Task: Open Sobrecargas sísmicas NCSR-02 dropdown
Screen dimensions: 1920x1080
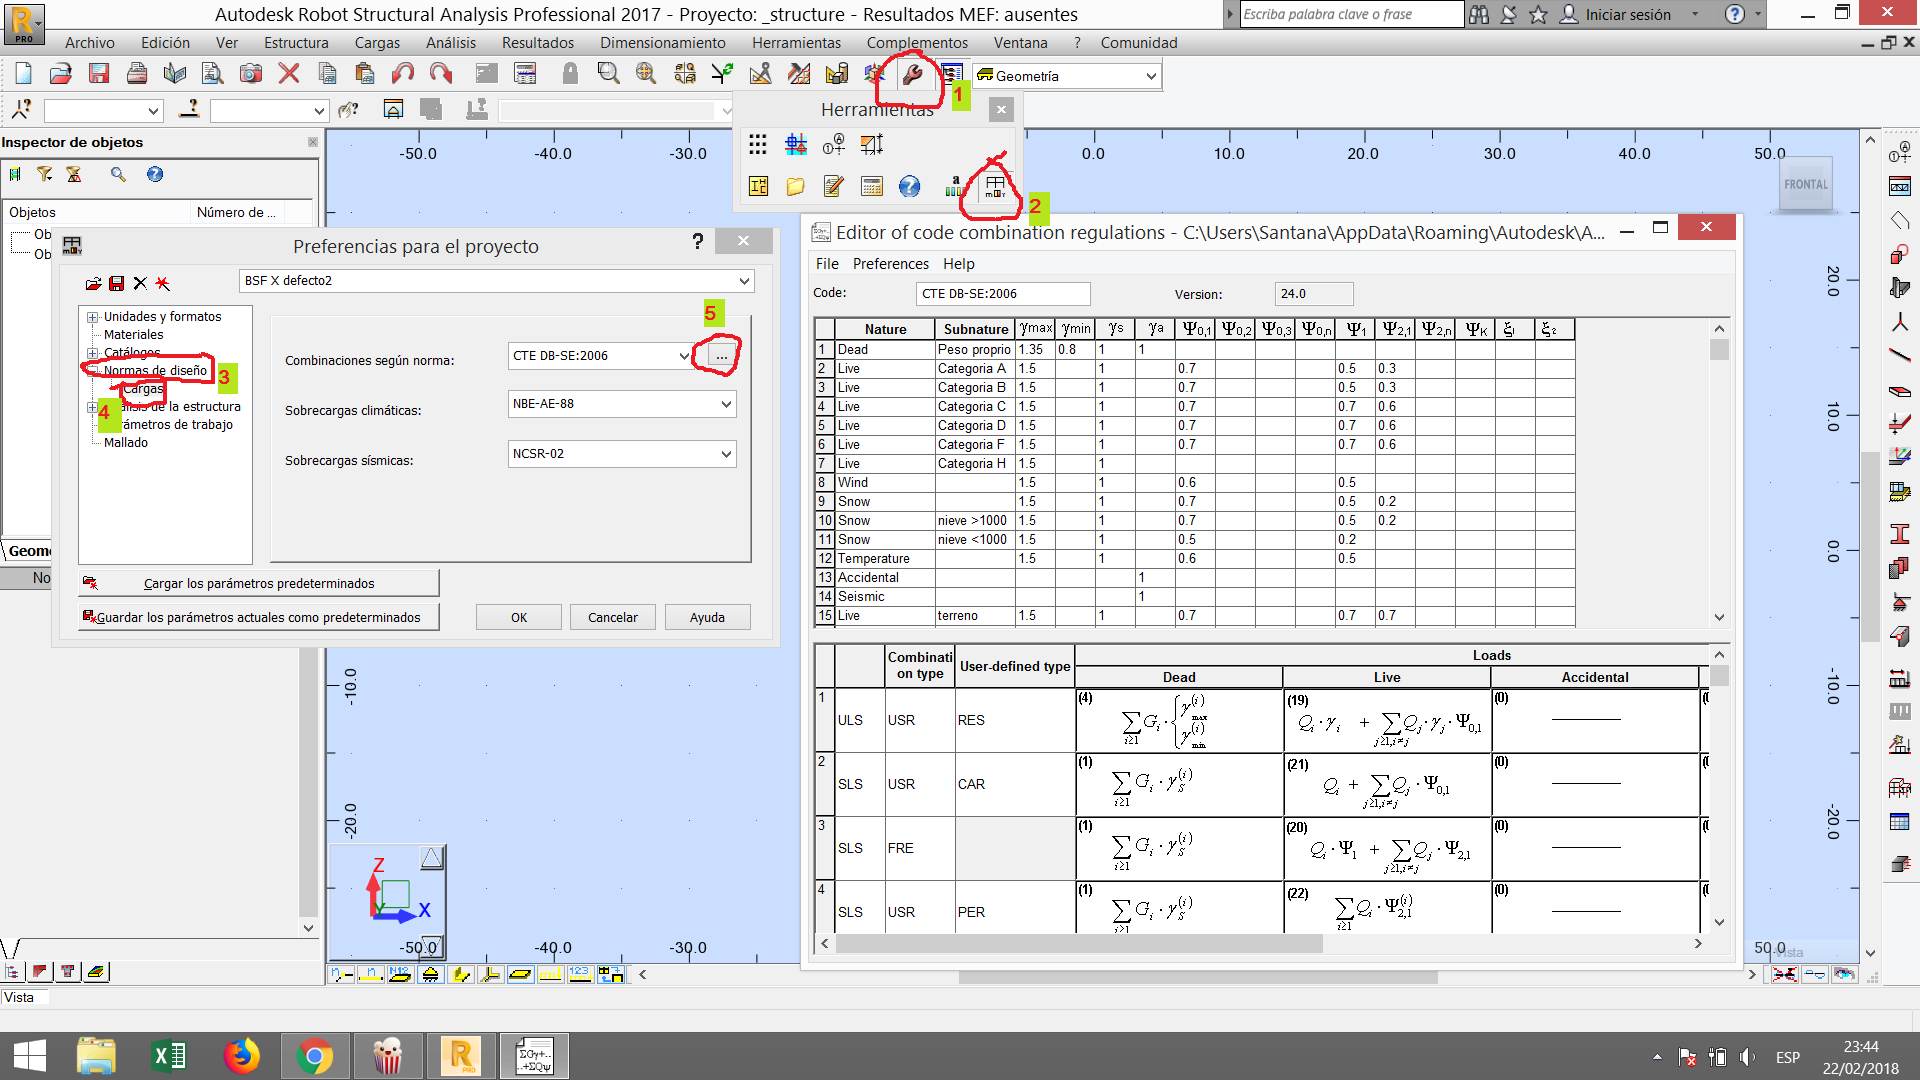Action: click(x=726, y=454)
